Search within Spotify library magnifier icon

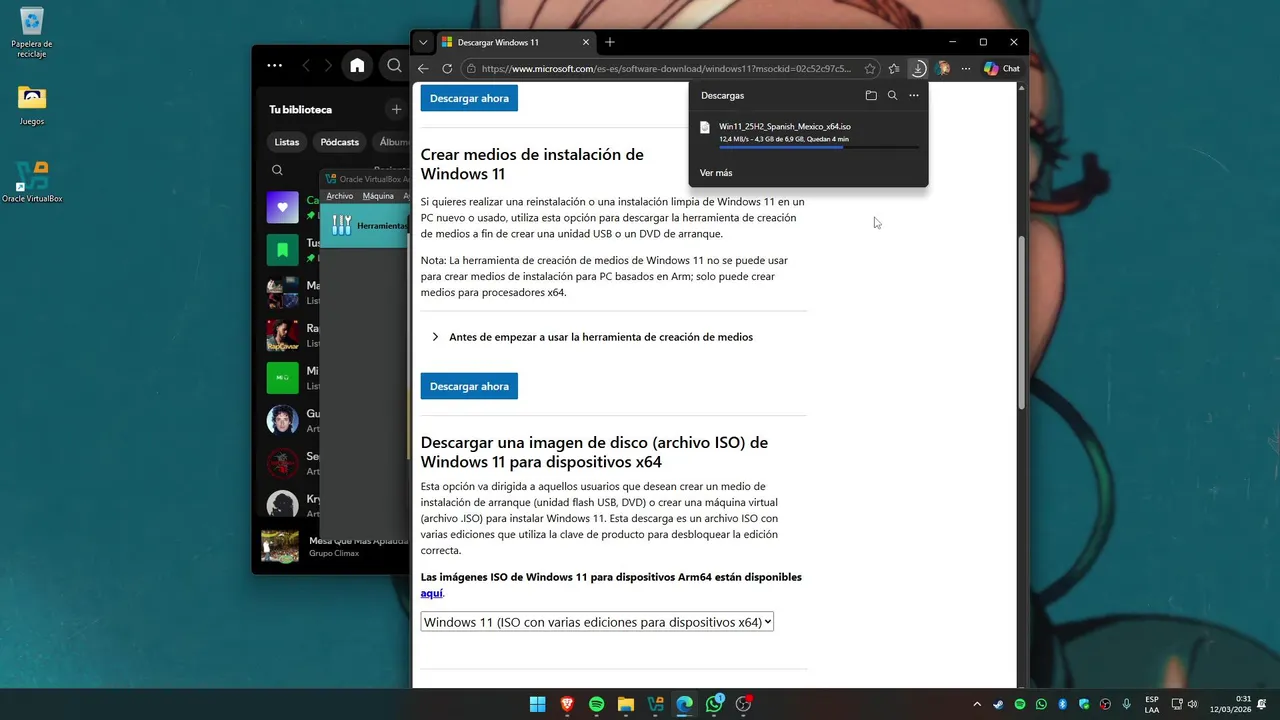click(x=277, y=170)
